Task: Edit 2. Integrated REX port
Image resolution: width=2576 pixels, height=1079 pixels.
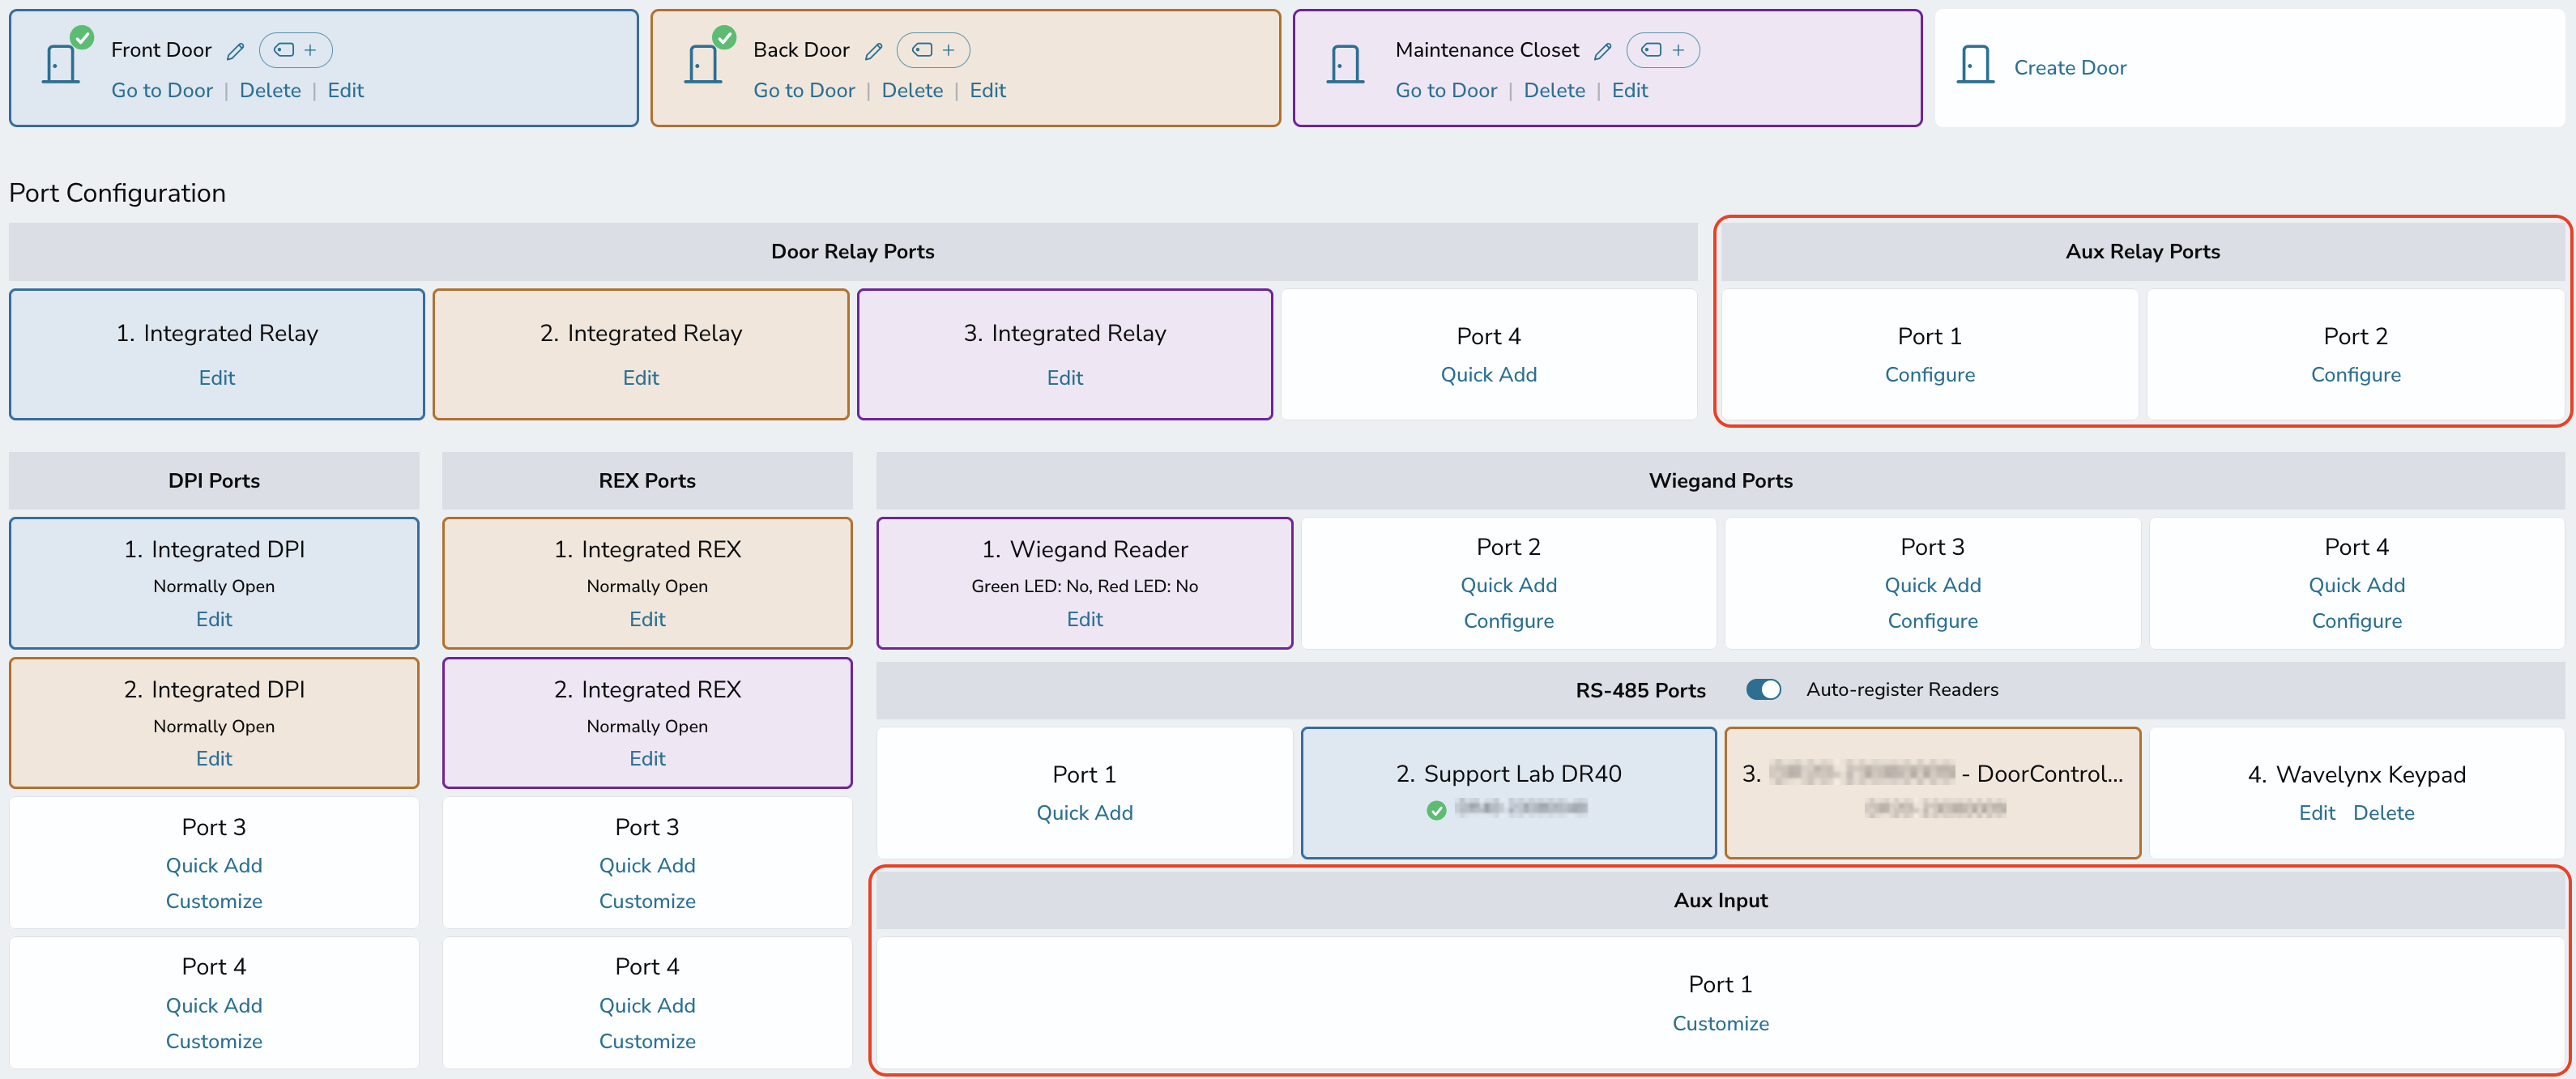Action: [647, 758]
